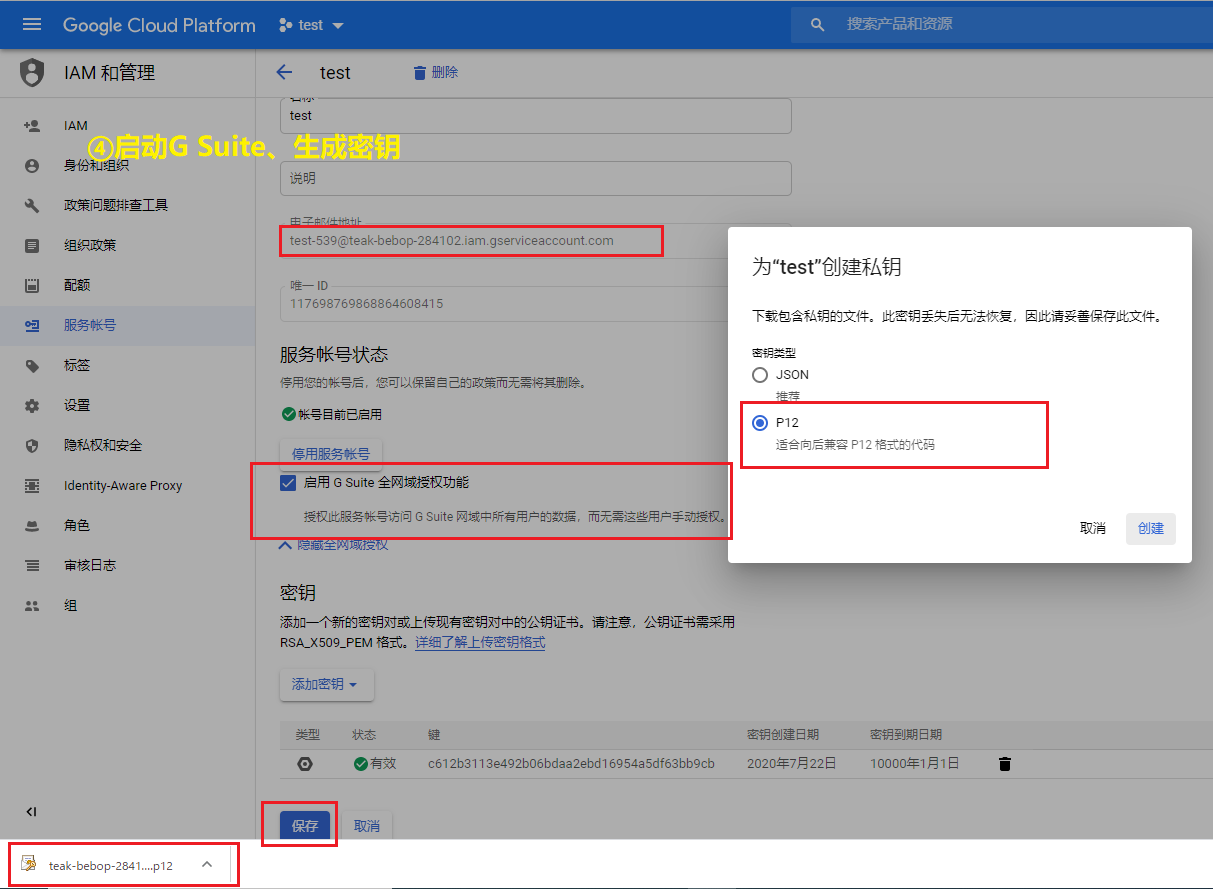Uncheck 启用 G Suite 全网域授权功能
The width and height of the screenshot is (1213, 889).
click(288, 482)
